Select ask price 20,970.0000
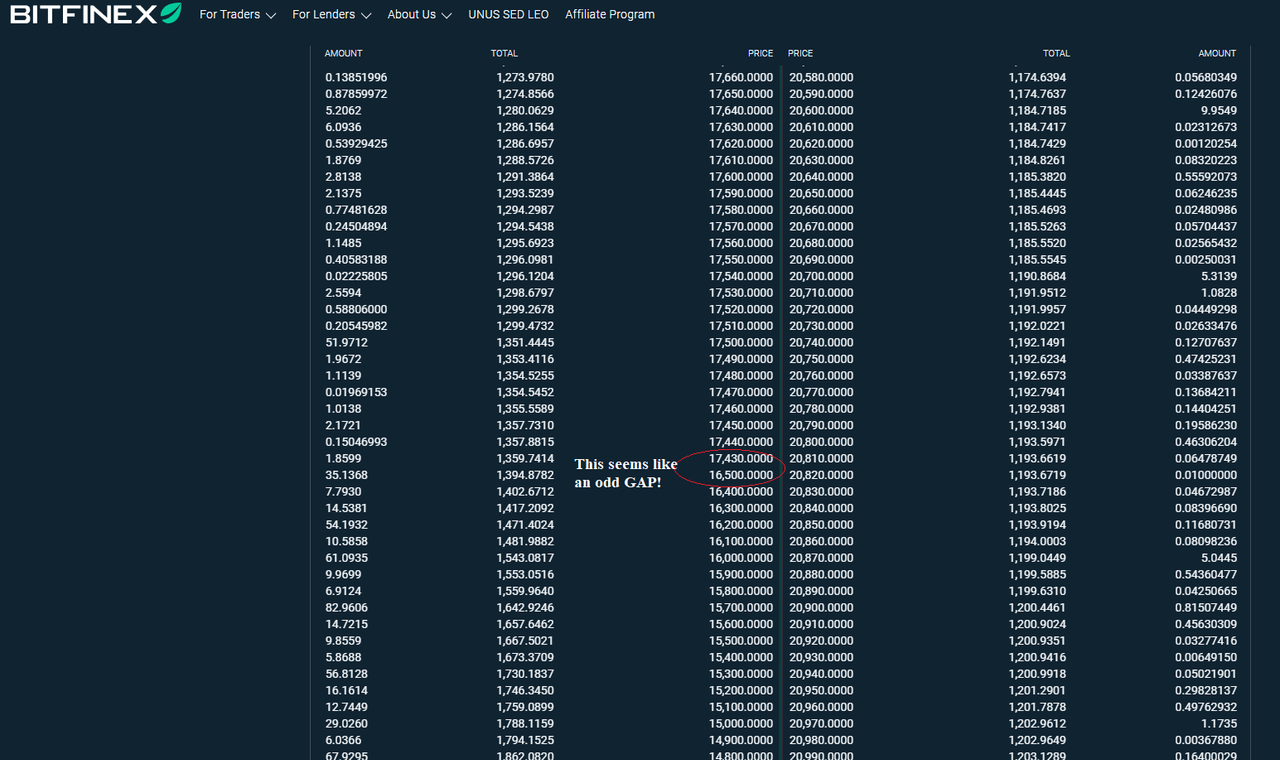Viewport: 1280px width, 760px height. [821, 724]
